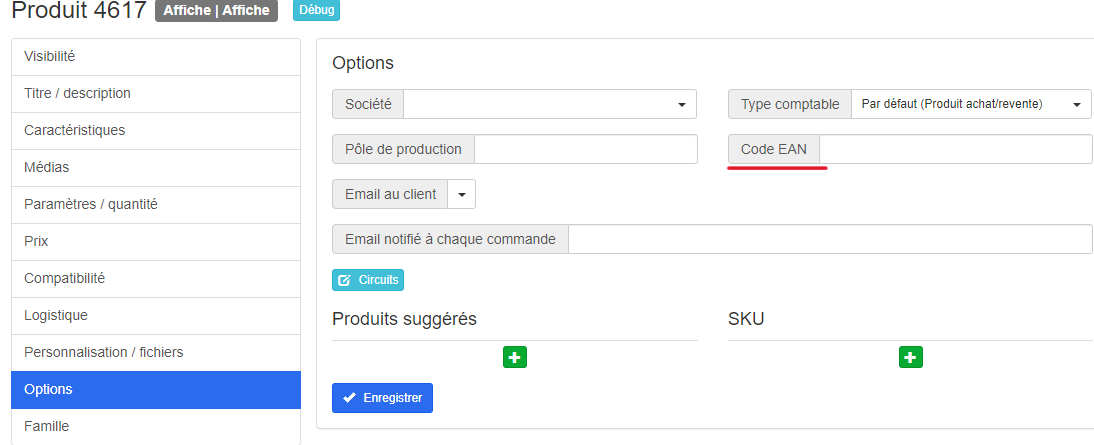Switch to the Visibilité section
The height and width of the screenshot is (445, 1094).
pyautogui.click(x=156, y=56)
